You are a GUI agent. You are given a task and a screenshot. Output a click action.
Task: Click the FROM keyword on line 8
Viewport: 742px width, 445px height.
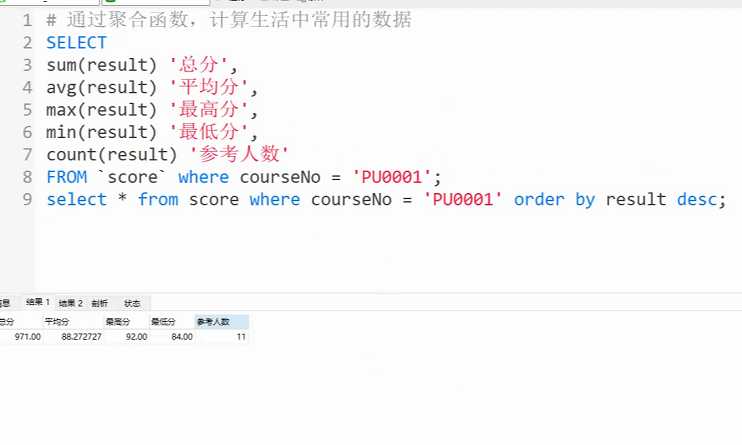click(67, 177)
